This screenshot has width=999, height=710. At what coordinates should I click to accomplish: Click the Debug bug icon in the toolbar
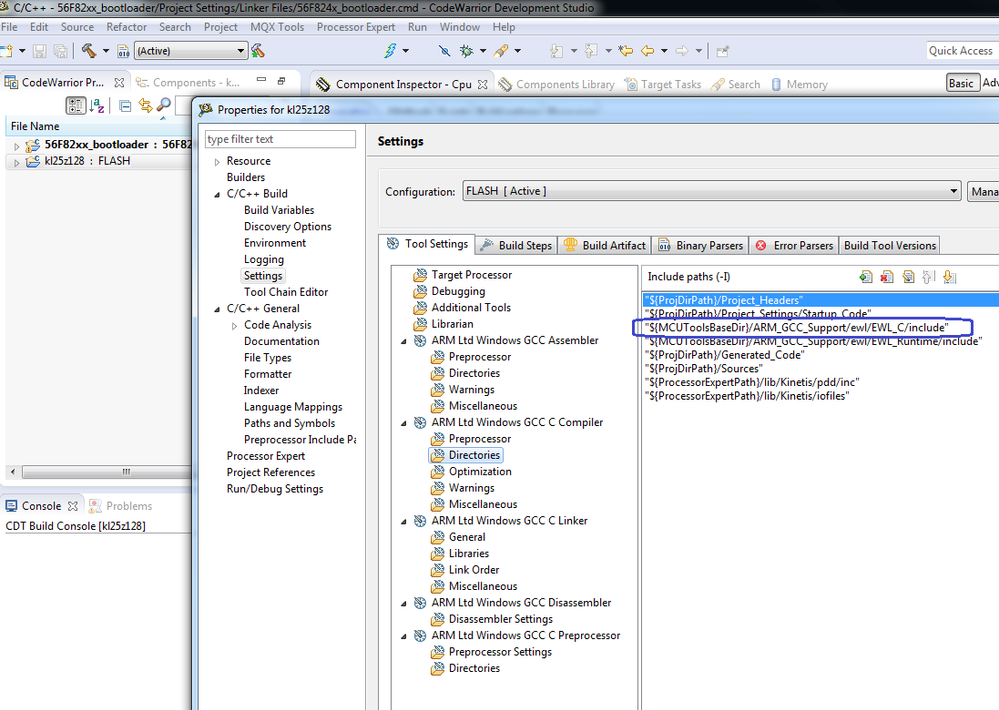(x=466, y=51)
